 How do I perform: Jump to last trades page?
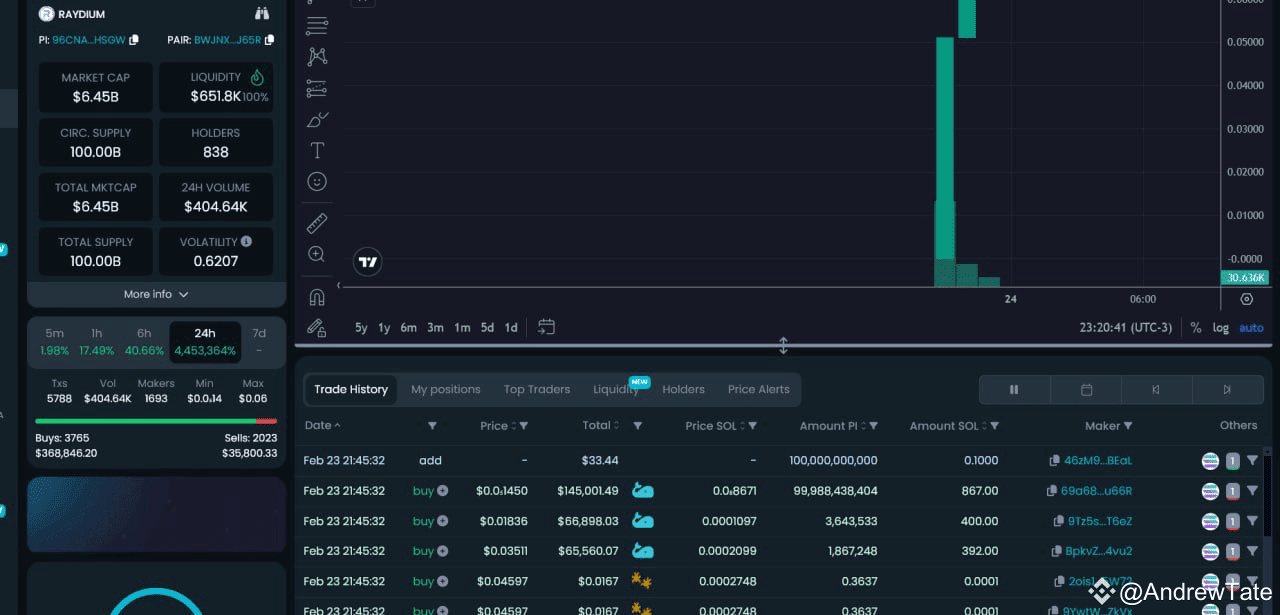pos(1227,390)
